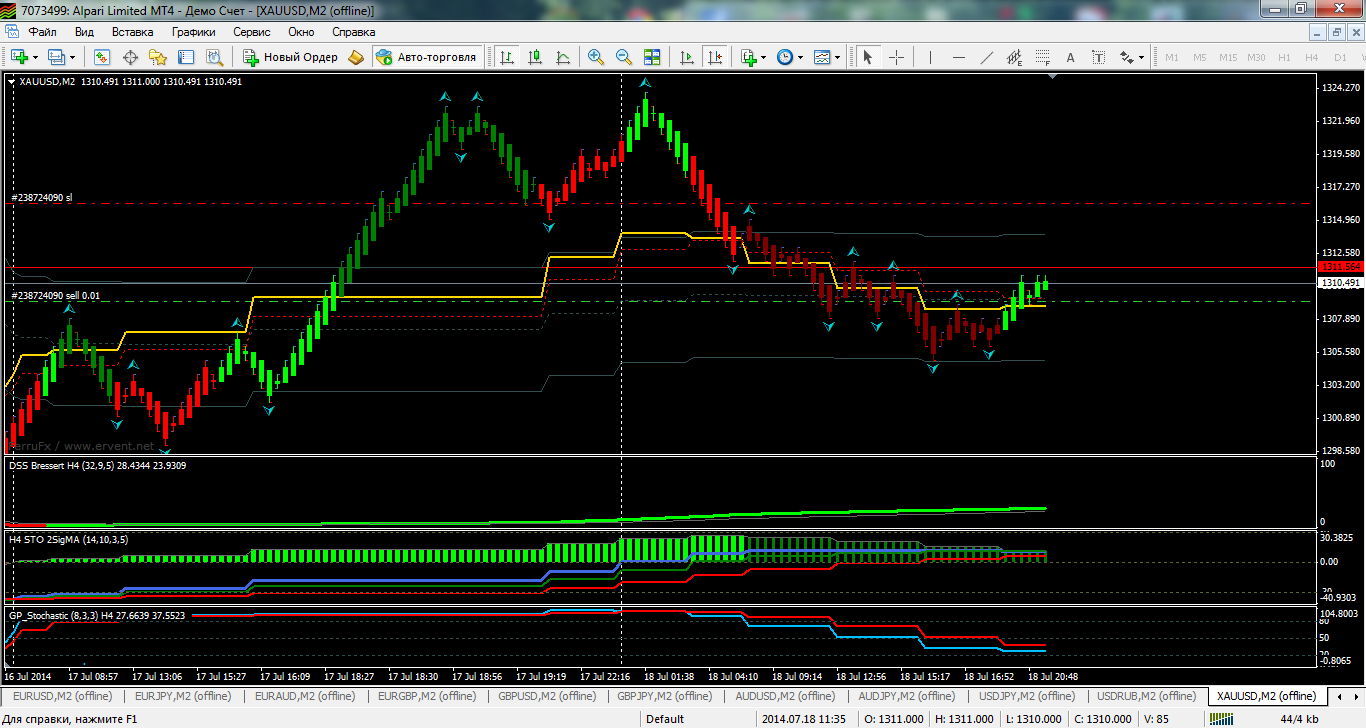Click the chart shift triangle marker
This screenshot has height=728, width=1366.
1051,77
